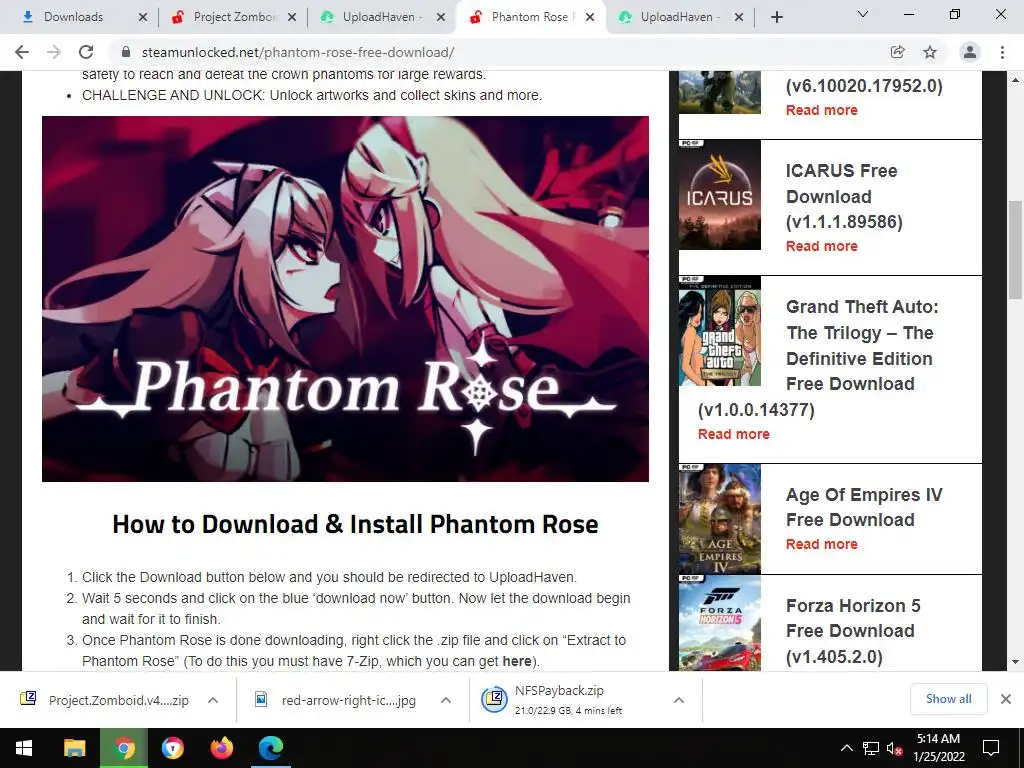This screenshot has height=768, width=1024.
Task: Go forward using the arrow button
Action: point(54,52)
